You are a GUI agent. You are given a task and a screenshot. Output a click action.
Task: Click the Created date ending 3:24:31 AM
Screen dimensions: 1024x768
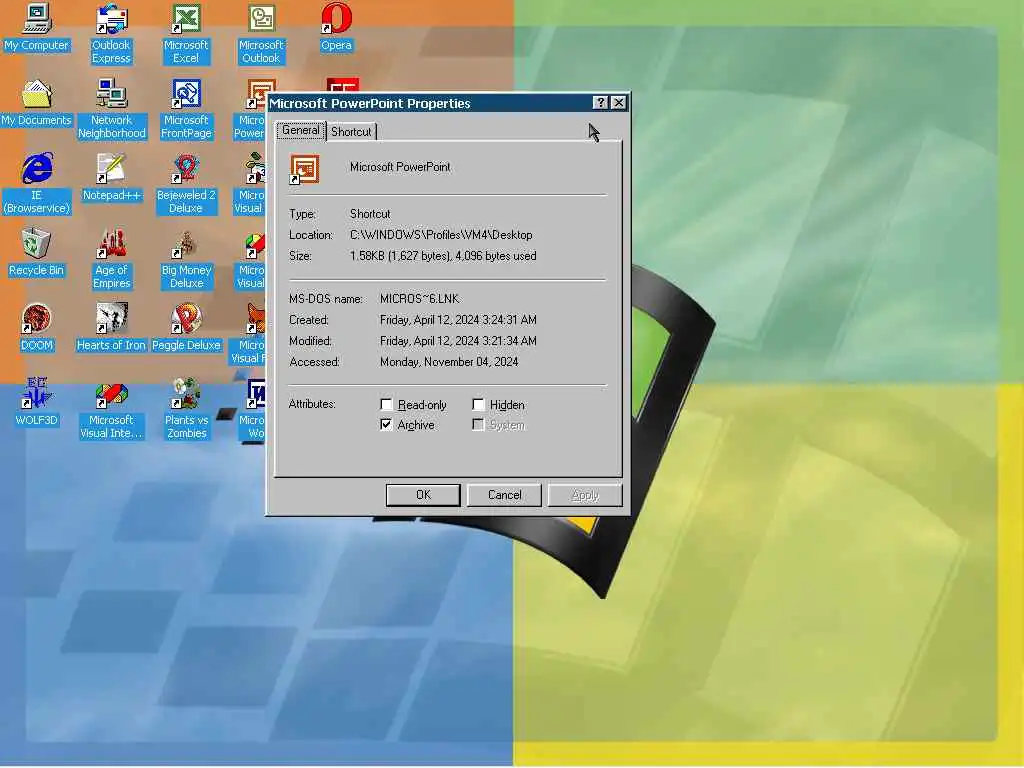point(458,320)
